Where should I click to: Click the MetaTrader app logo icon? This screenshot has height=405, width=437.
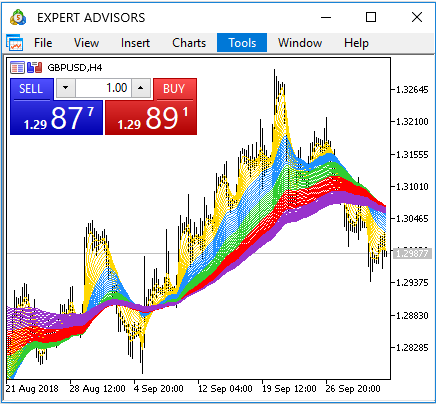coord(18,17)
